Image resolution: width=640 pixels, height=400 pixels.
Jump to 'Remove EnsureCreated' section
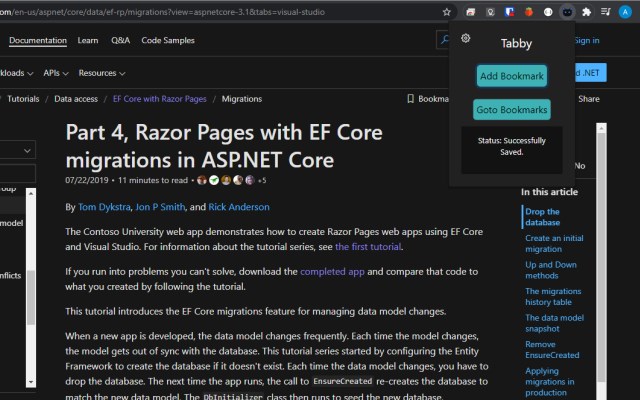pos(552,349)
